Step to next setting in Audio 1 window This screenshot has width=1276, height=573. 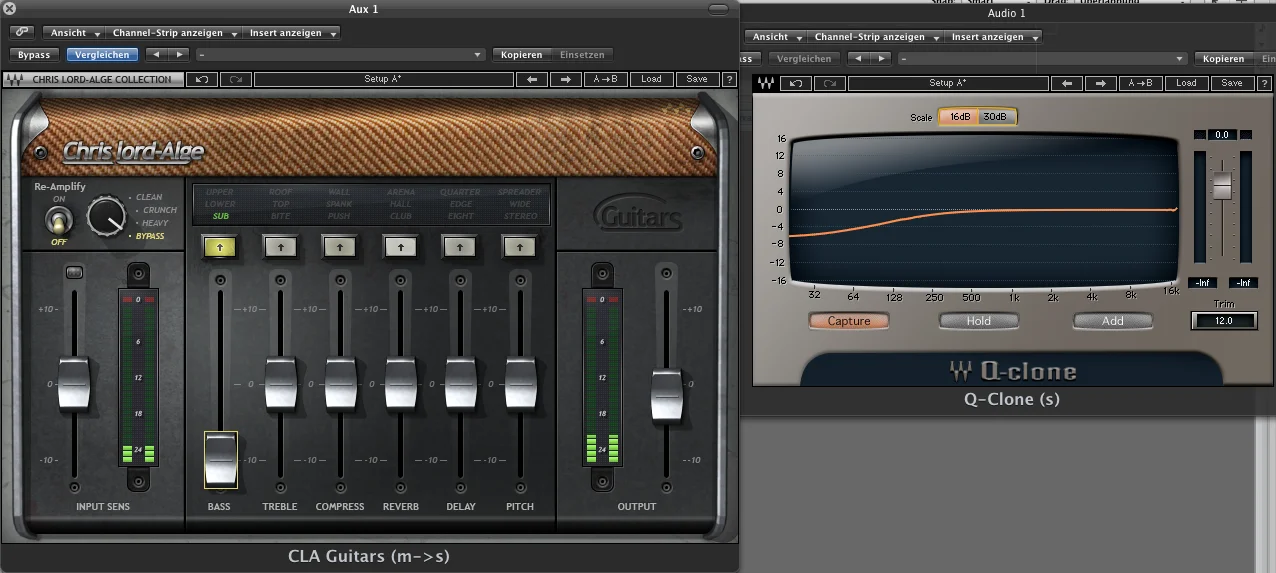point(883,59)
